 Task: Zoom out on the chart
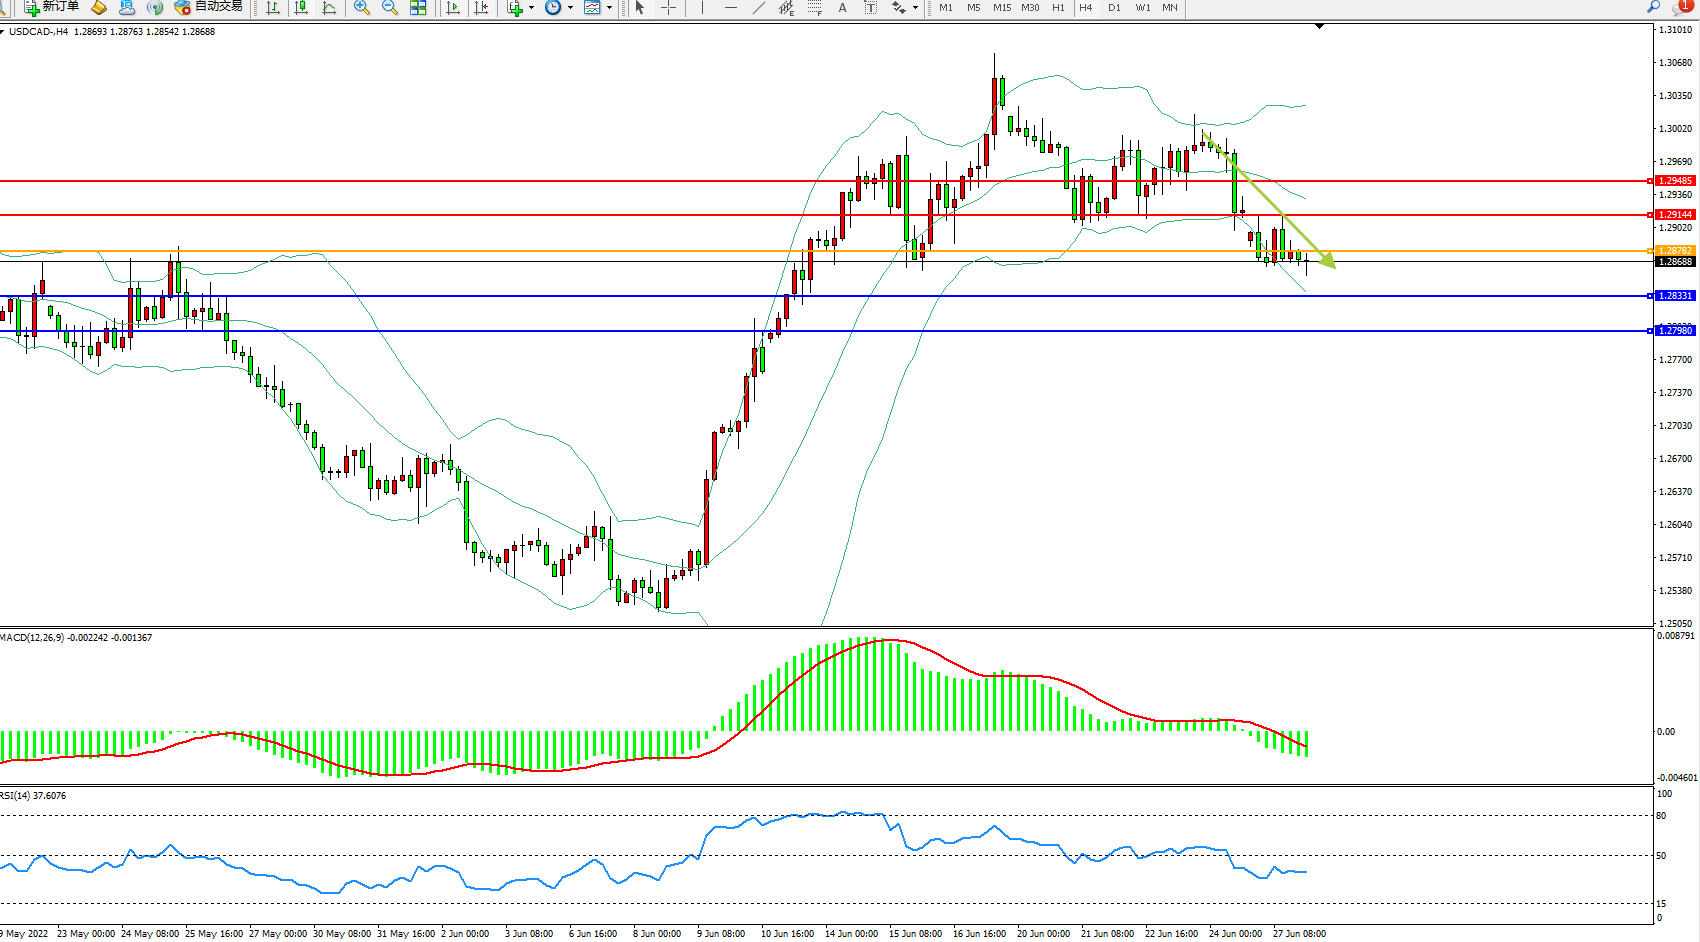point(390,8)
